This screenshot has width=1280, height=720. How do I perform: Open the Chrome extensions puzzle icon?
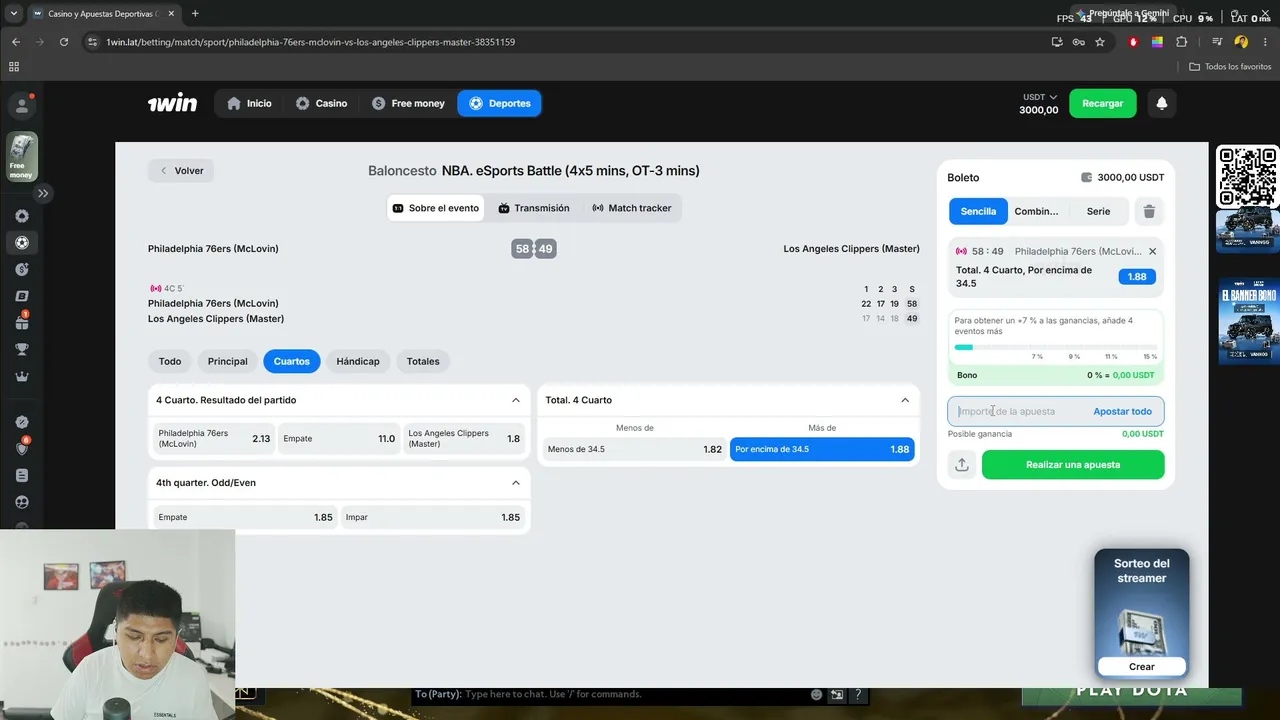click(x=1181, y=42)
